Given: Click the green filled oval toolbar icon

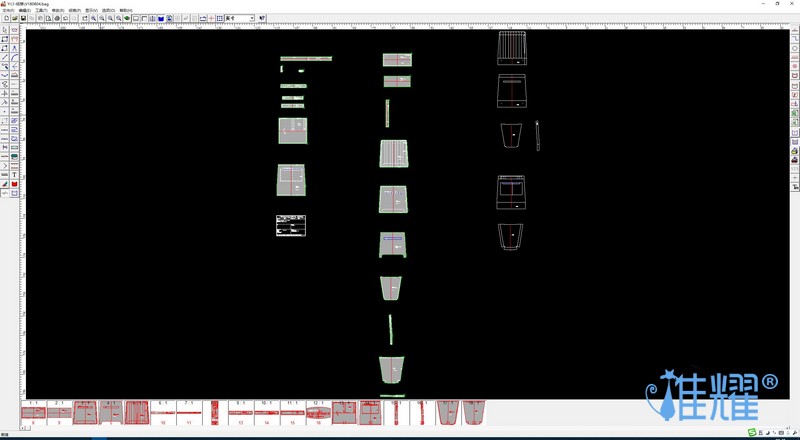Looking at the screenshot, I should (x=127, y=18).
